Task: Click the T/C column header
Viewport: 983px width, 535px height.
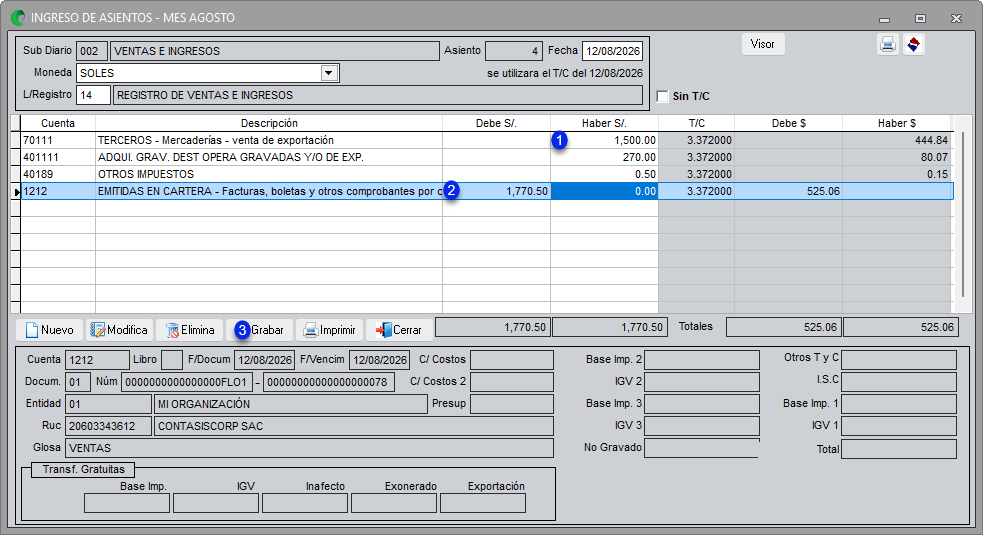Action: [697, 124]
